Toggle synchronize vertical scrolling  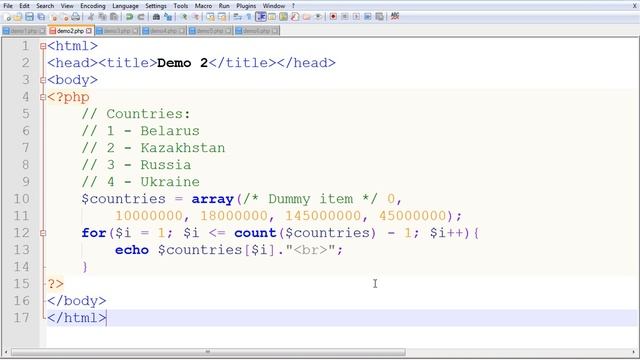pos(210,17)
